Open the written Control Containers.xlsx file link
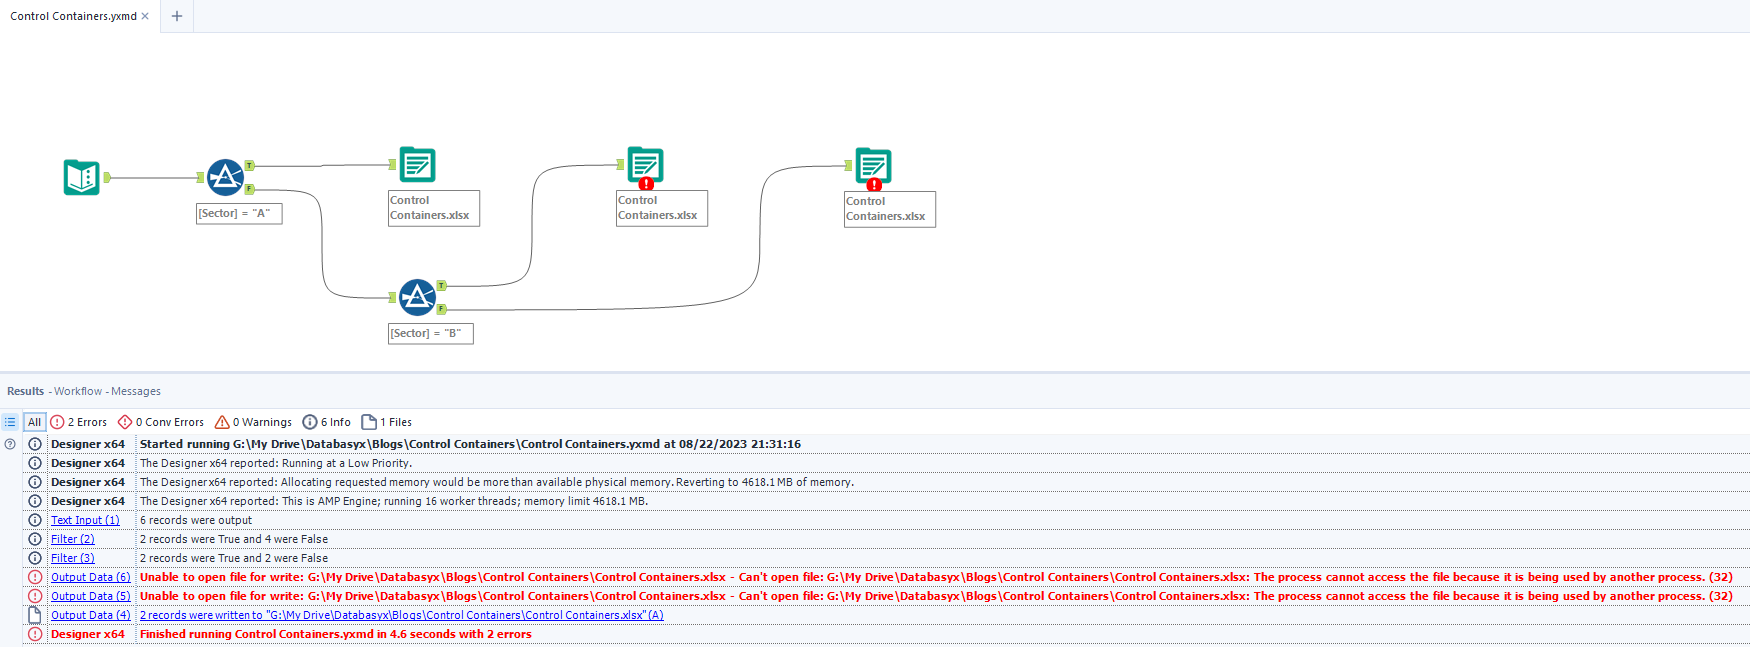 tap(402, 615)
